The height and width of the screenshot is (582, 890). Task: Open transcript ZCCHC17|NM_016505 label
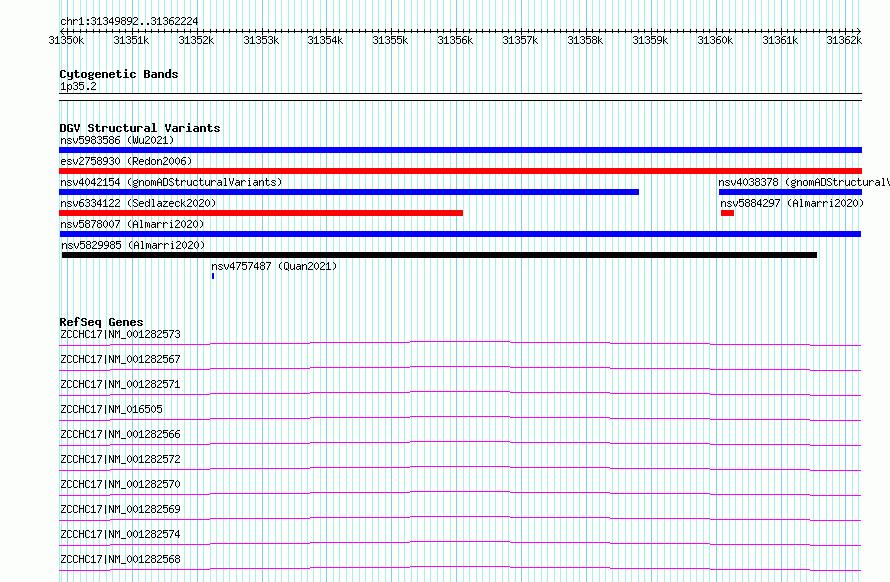tap(111, 409)
